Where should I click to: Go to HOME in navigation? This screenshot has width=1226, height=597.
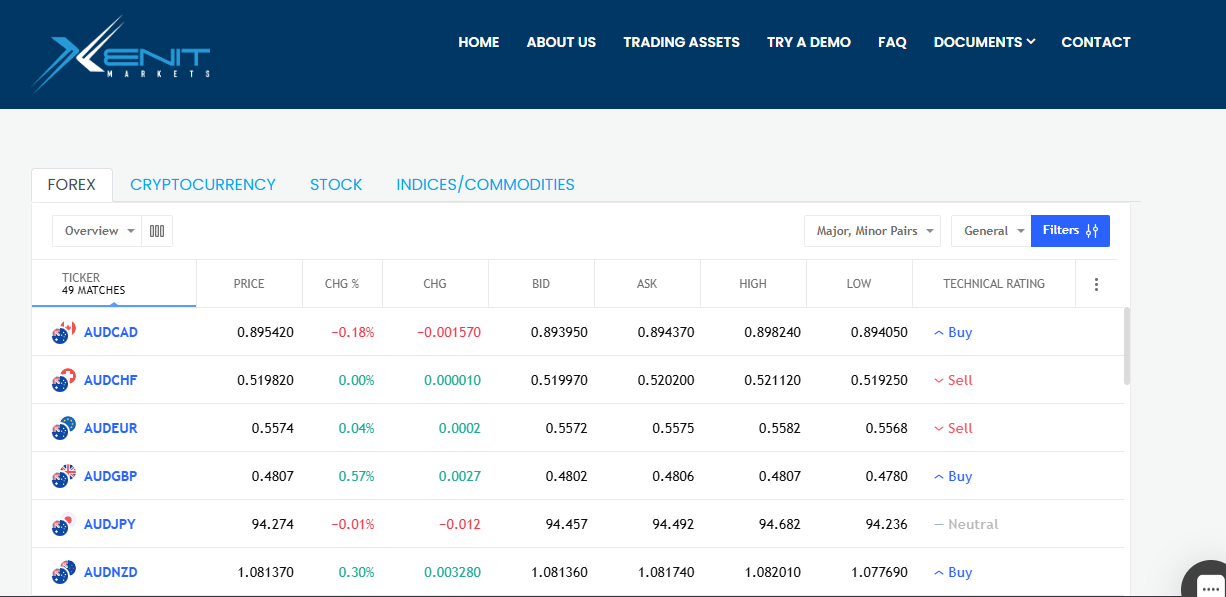[479, 42]
